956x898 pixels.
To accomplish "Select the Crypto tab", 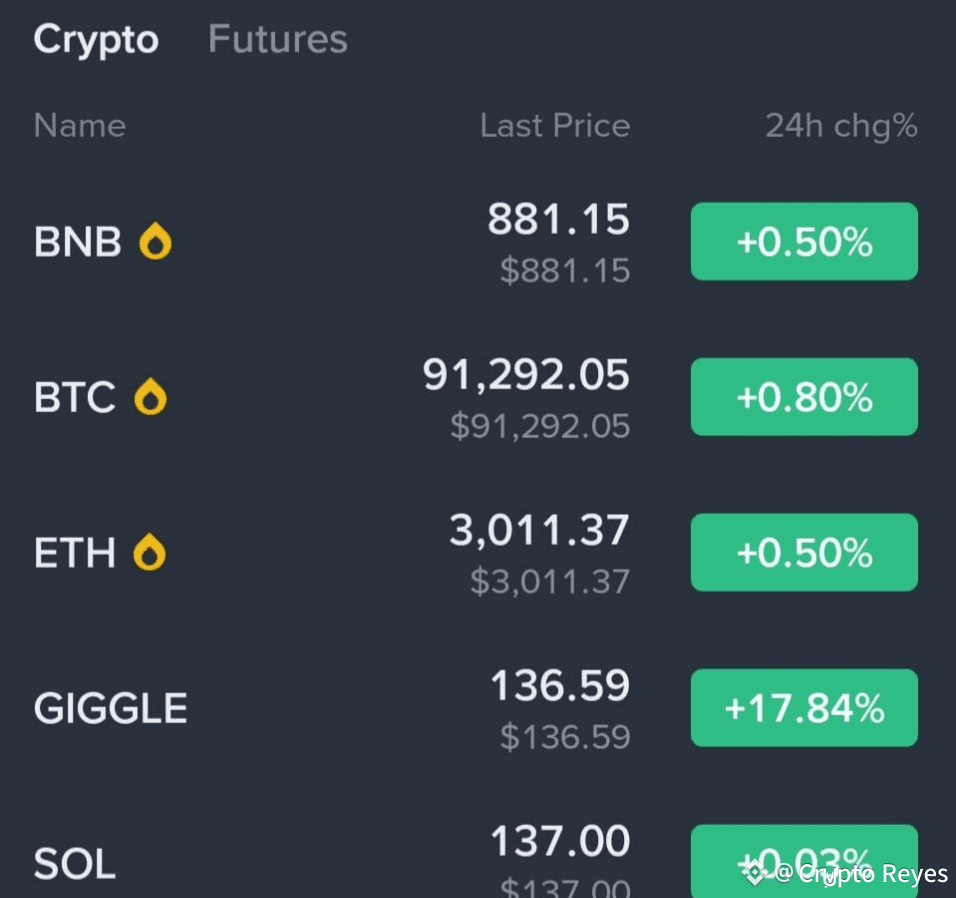I will 96,39.
